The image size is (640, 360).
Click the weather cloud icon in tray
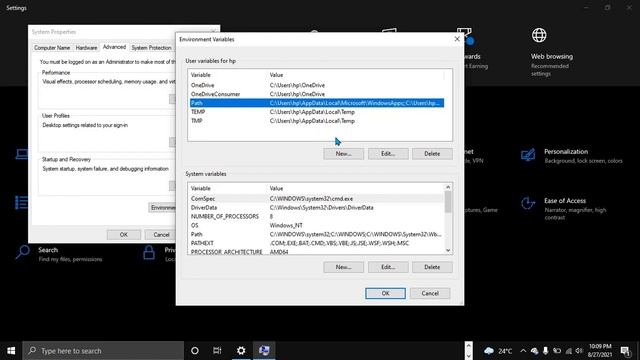click(x=489, y=351)
